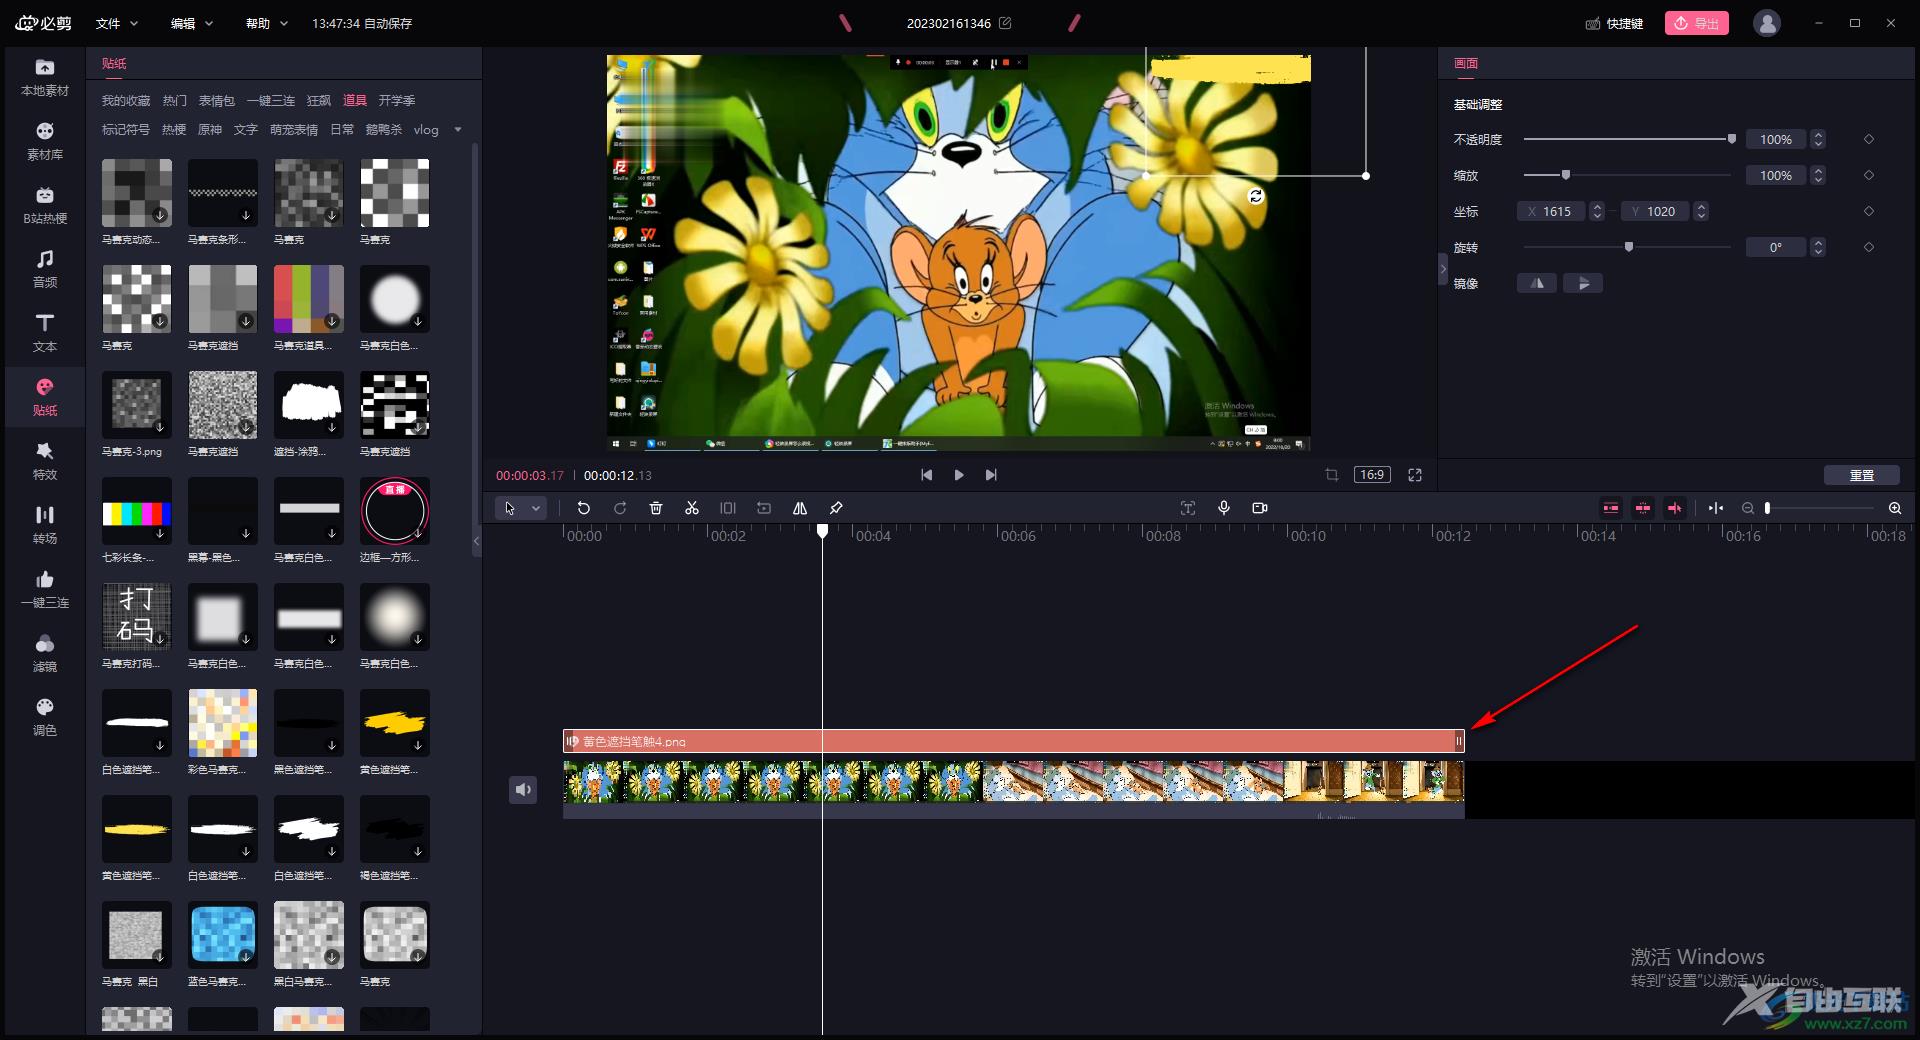Open the 本地素材 local material panel
Viewport: 1920px width, 1040px height.
tap(45, 77)
